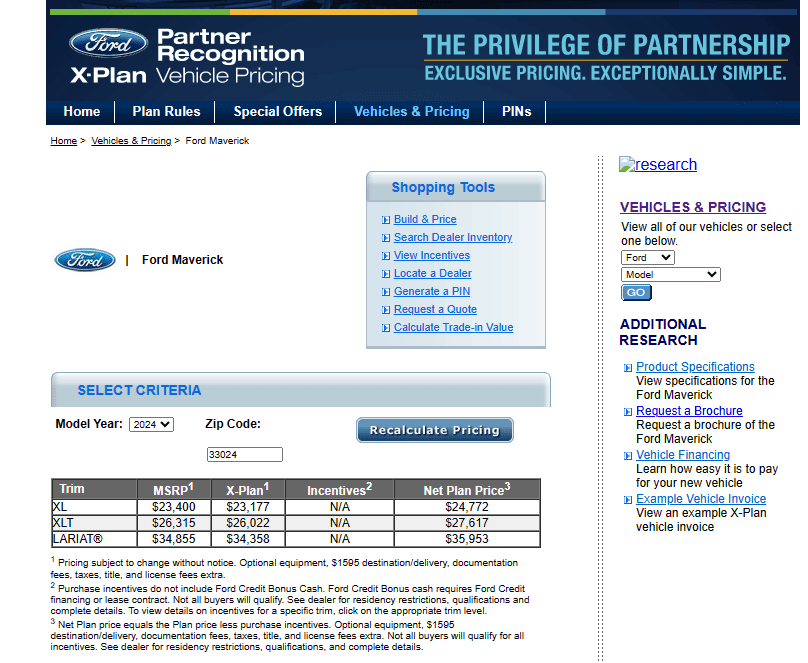This screenshot has height=663, width=808.
Task: Click the GO button in the sidebar
Action: 636,293
